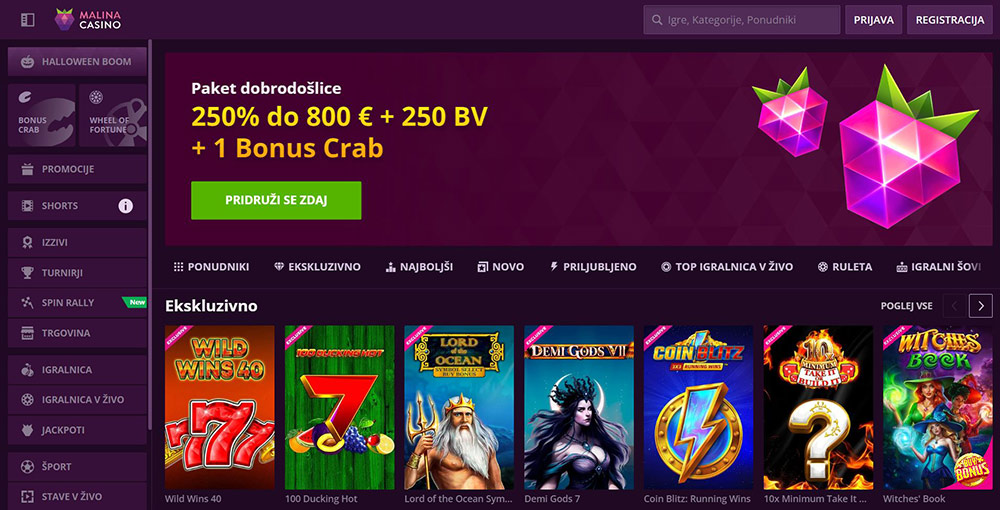
Task: Open the Bonus Crab tile
Action: point(41,115)
